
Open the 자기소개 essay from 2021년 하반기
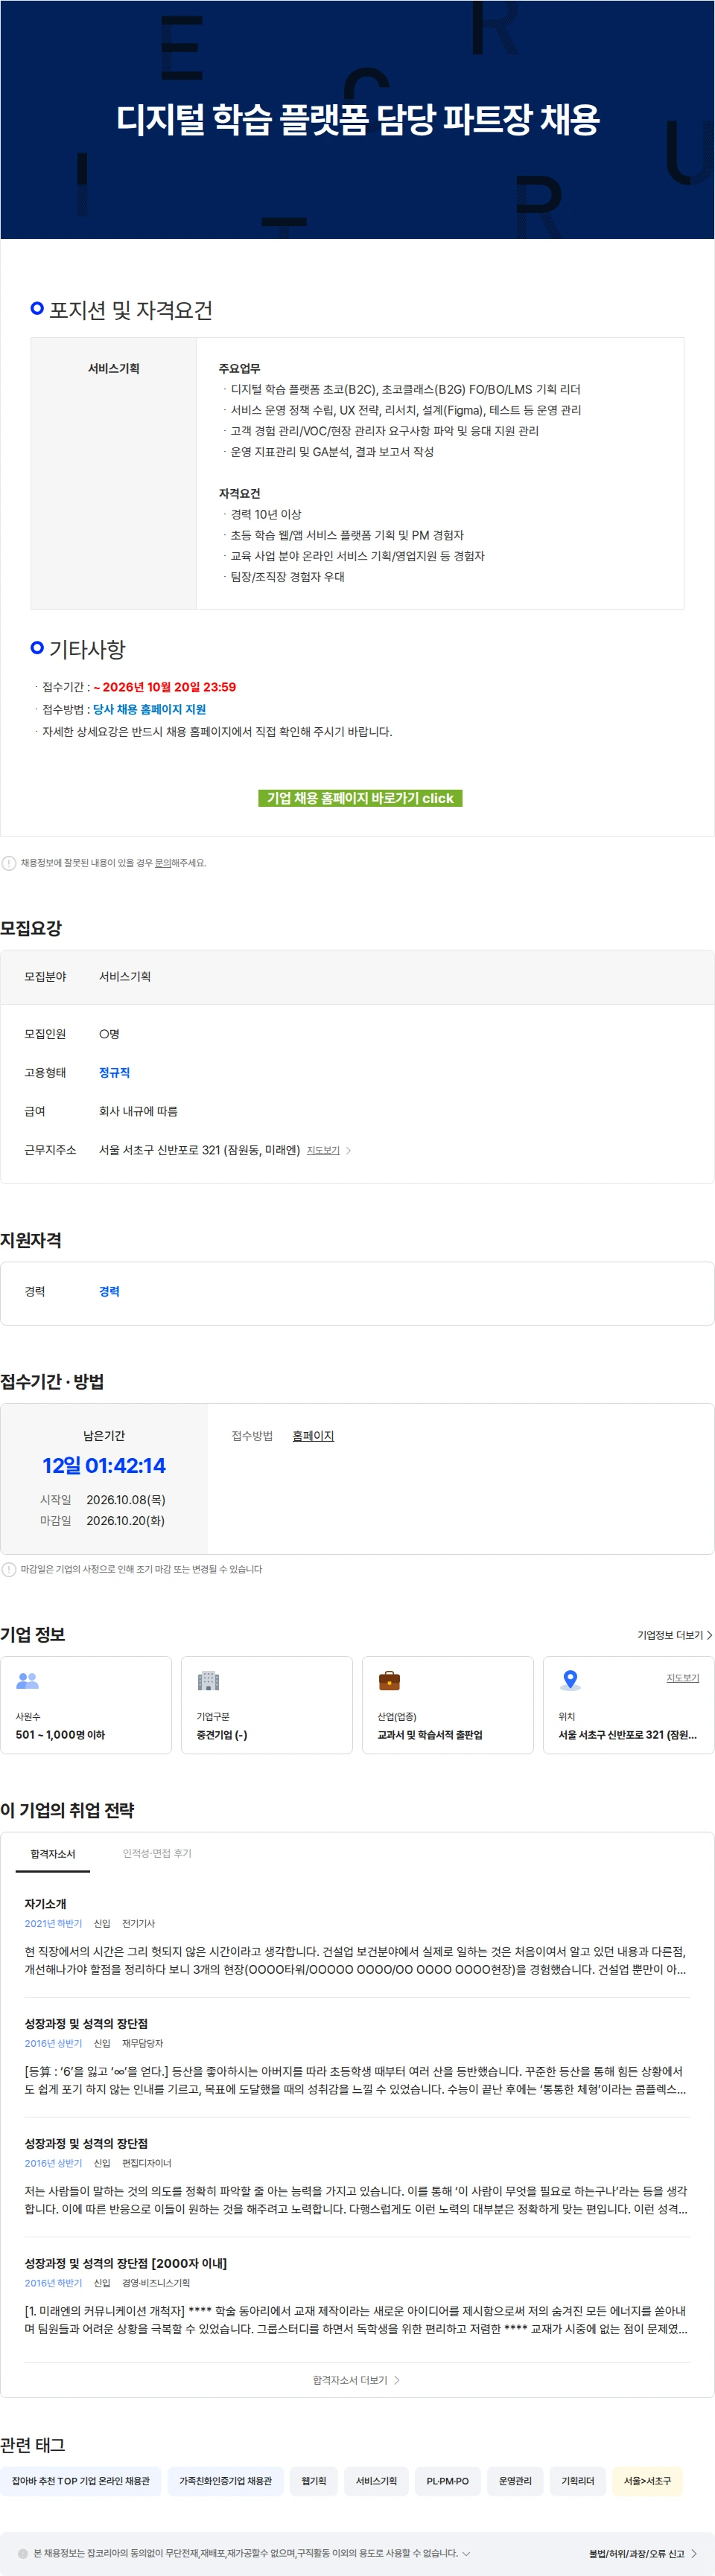tap(357, 1937)
